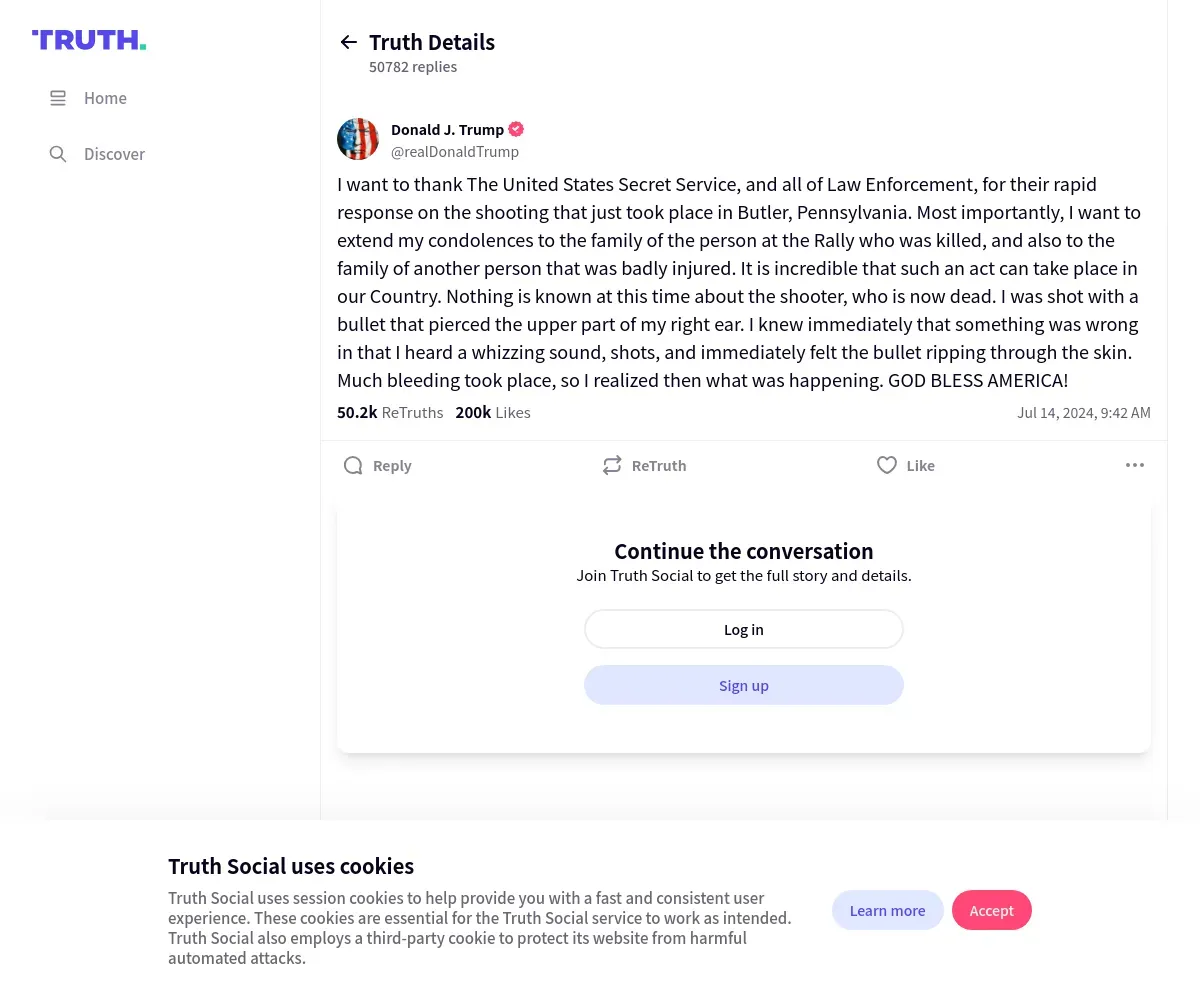This screenshot has height=1000, width=1200.
Task: Click the back arrow beside Truth Details
Action: [x=348, y=42]
